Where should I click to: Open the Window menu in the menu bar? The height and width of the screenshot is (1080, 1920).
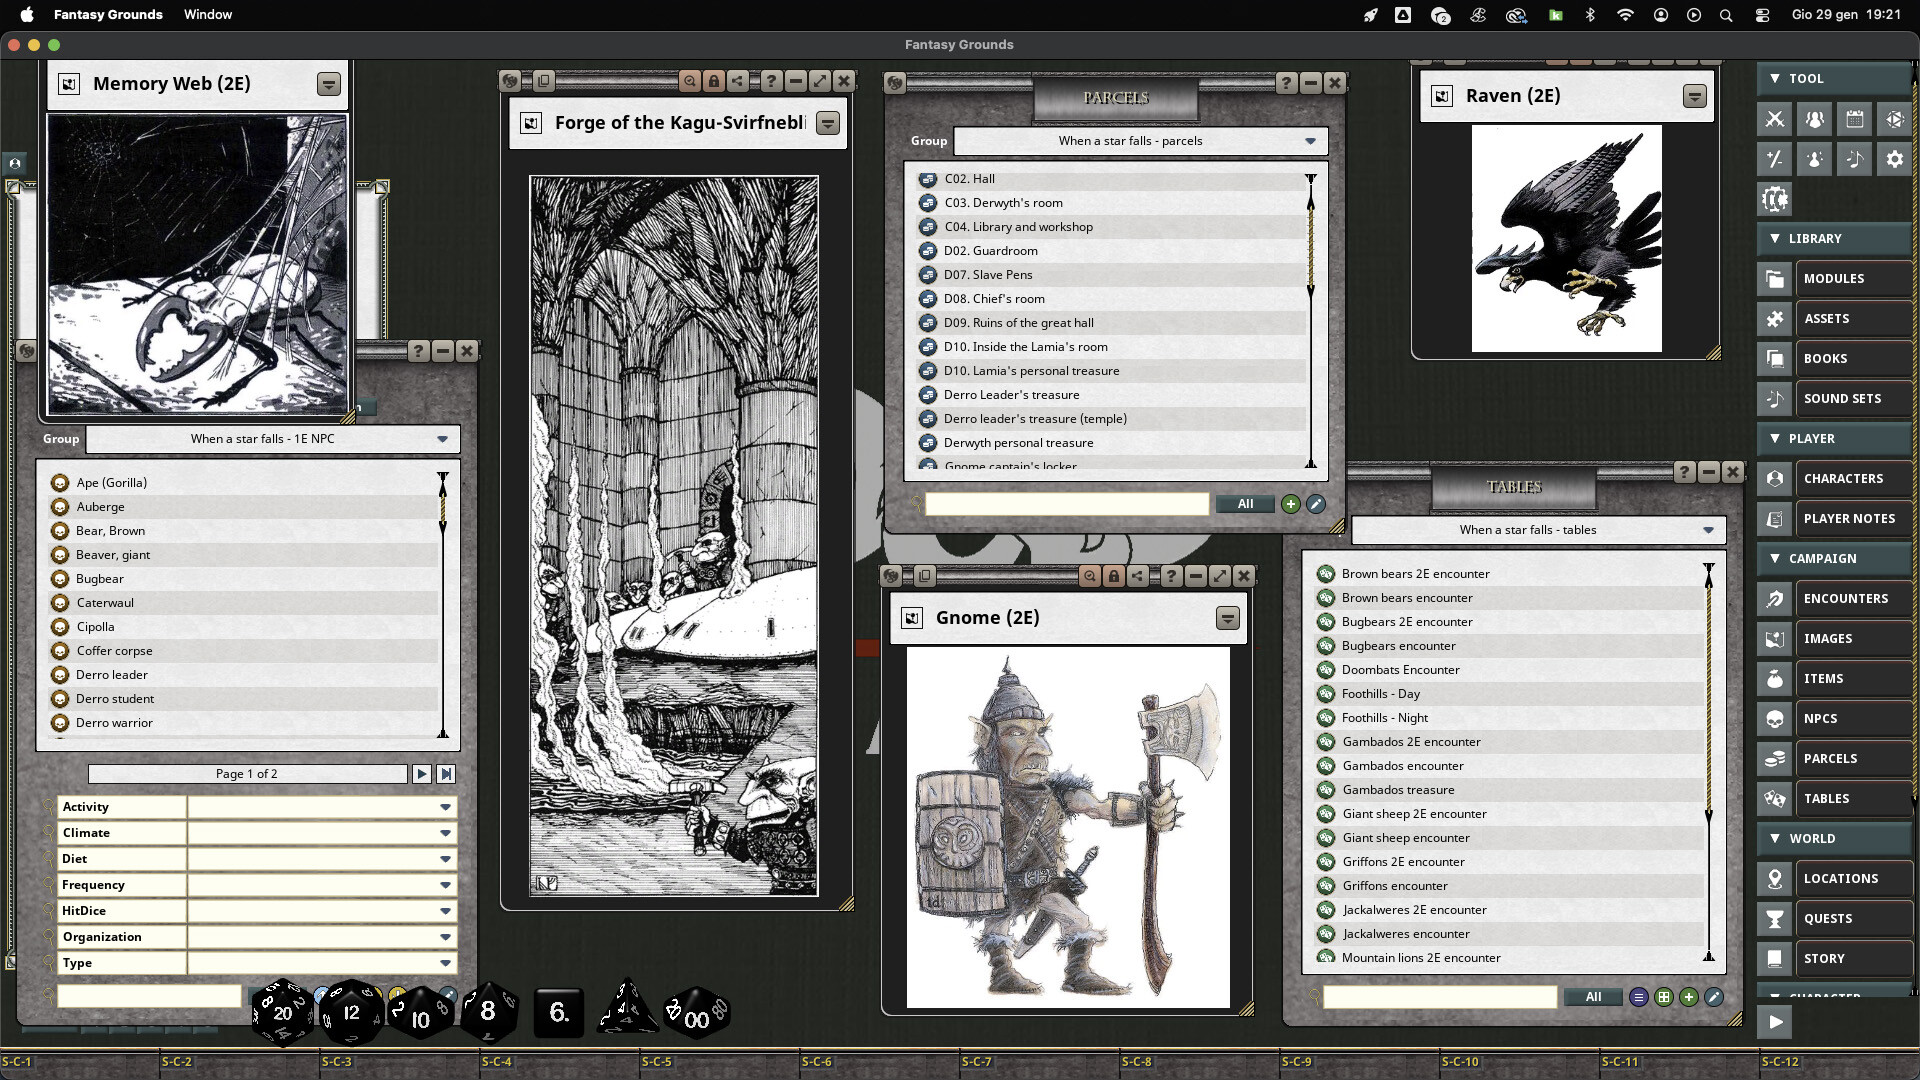(208, 14)
